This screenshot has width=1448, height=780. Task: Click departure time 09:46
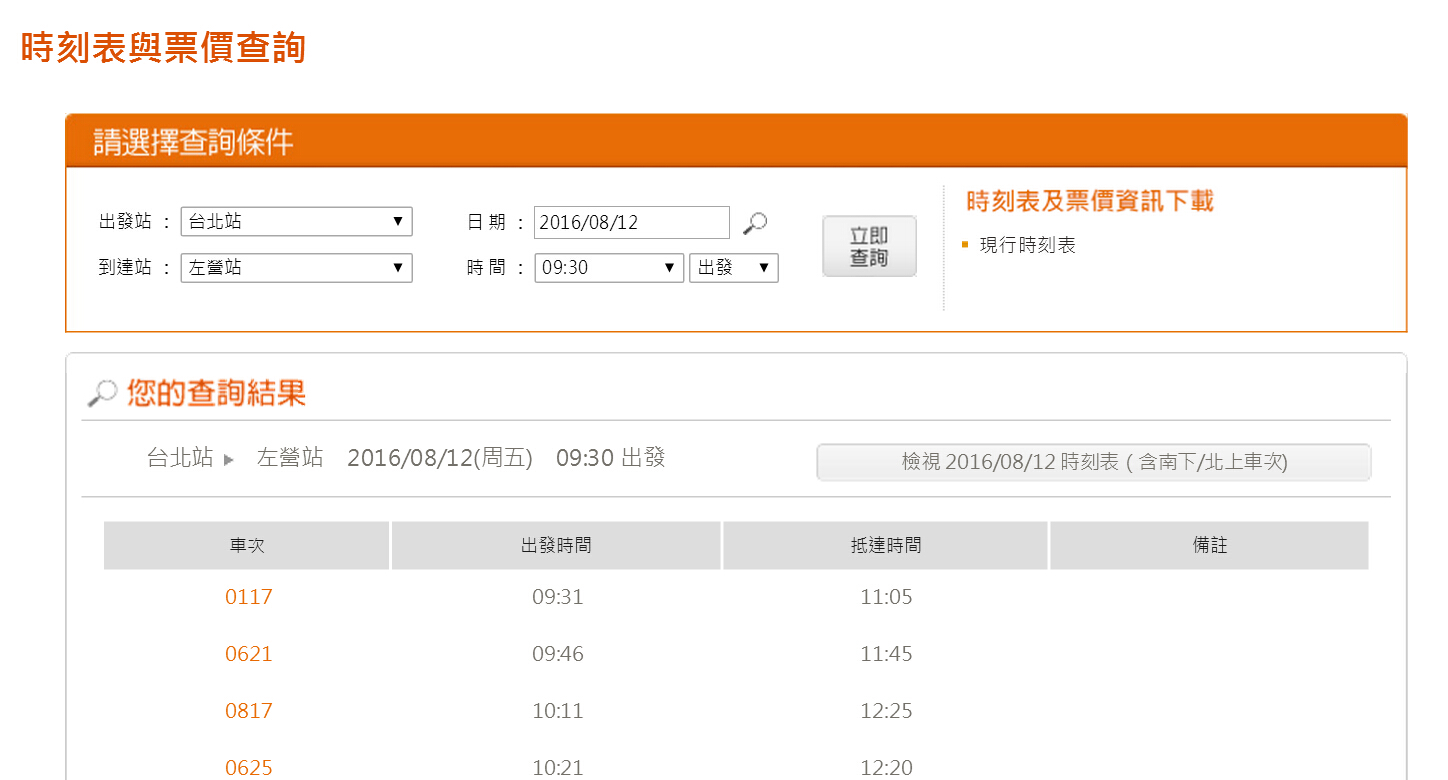(558, 654)
